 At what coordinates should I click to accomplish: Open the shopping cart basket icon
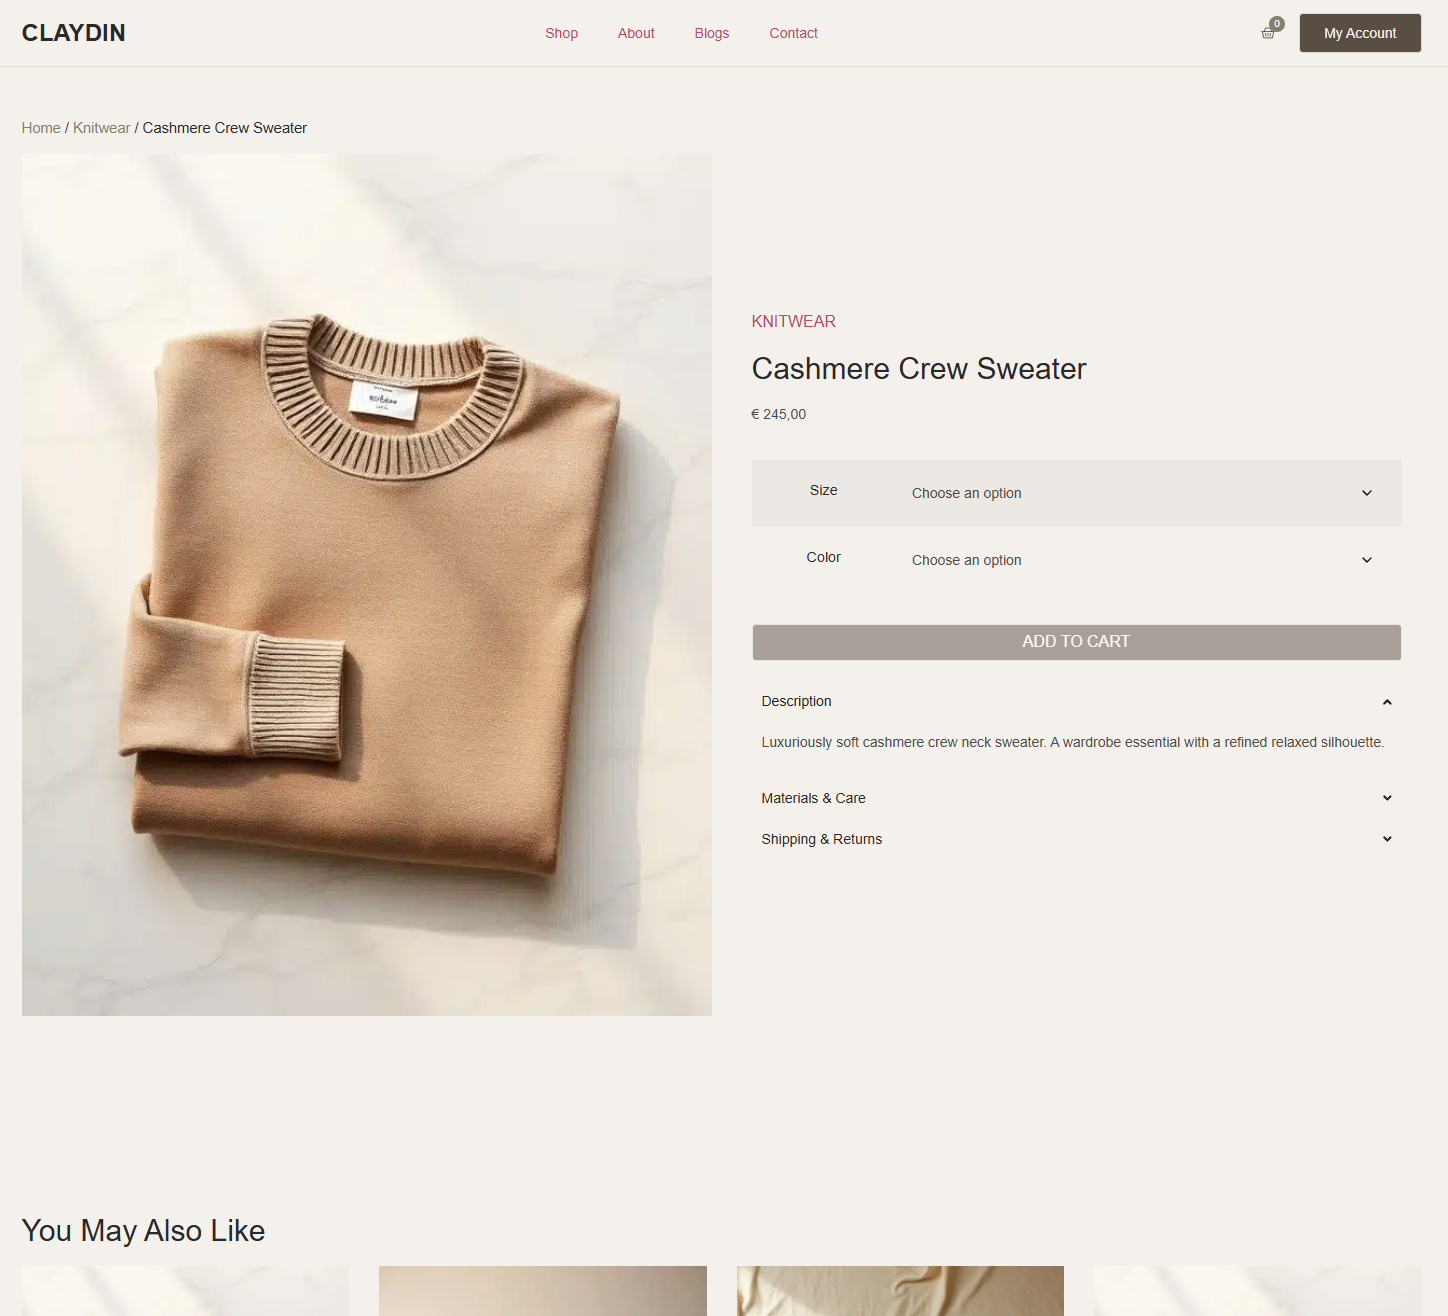1268,33
